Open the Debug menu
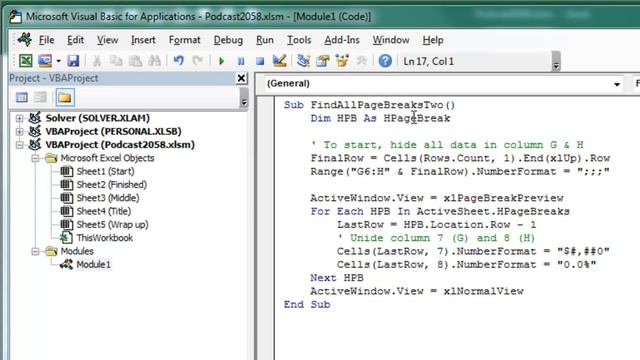This screenshot has width=640, height=360. coord(228,40)
